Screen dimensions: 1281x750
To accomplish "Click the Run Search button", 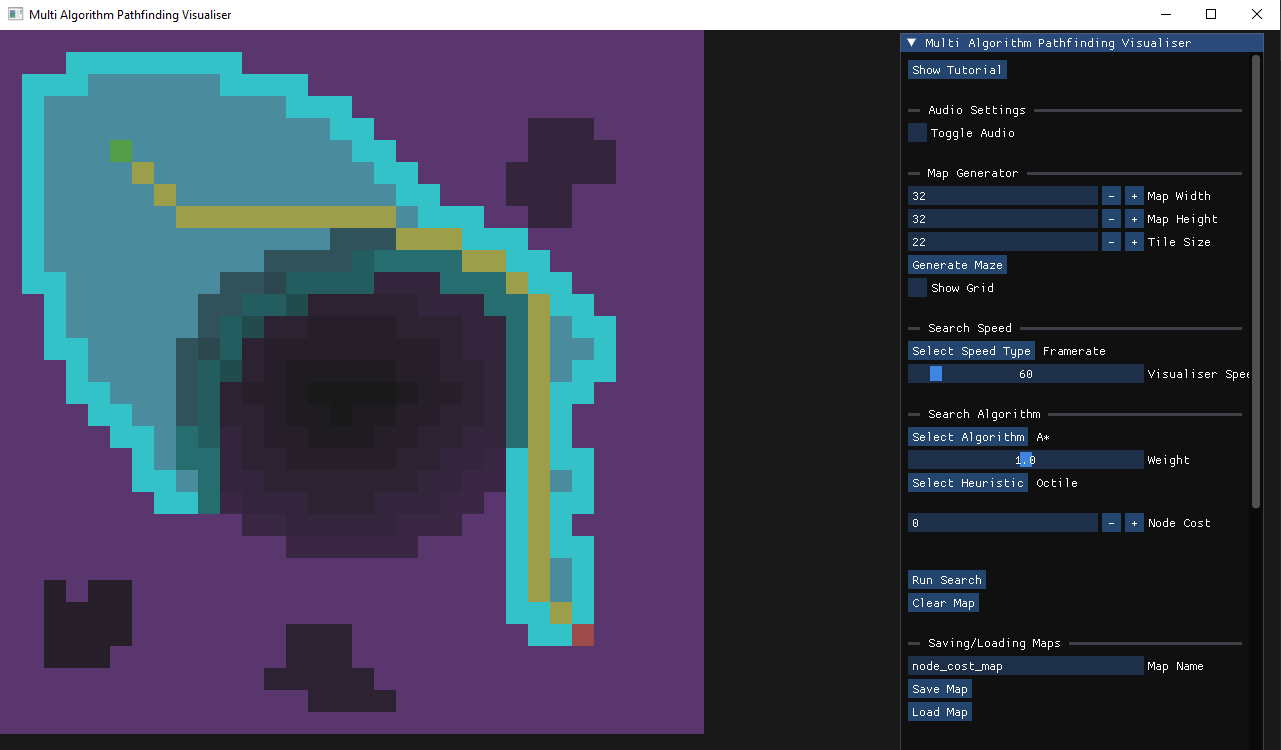I will click(x=947, y=580).
